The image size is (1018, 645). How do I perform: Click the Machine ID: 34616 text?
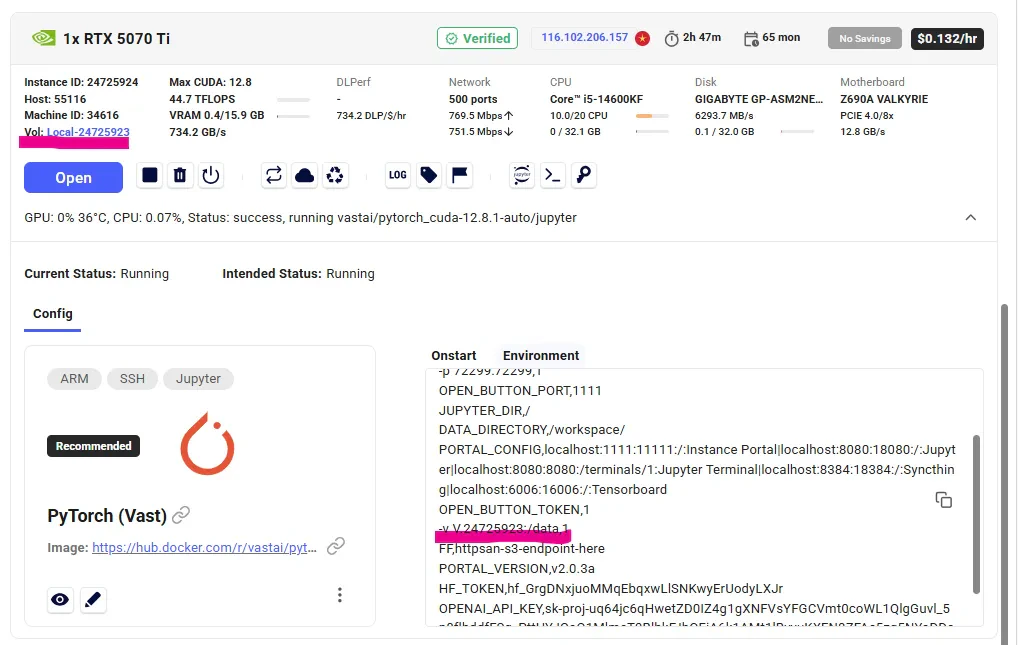coord(71,115)
